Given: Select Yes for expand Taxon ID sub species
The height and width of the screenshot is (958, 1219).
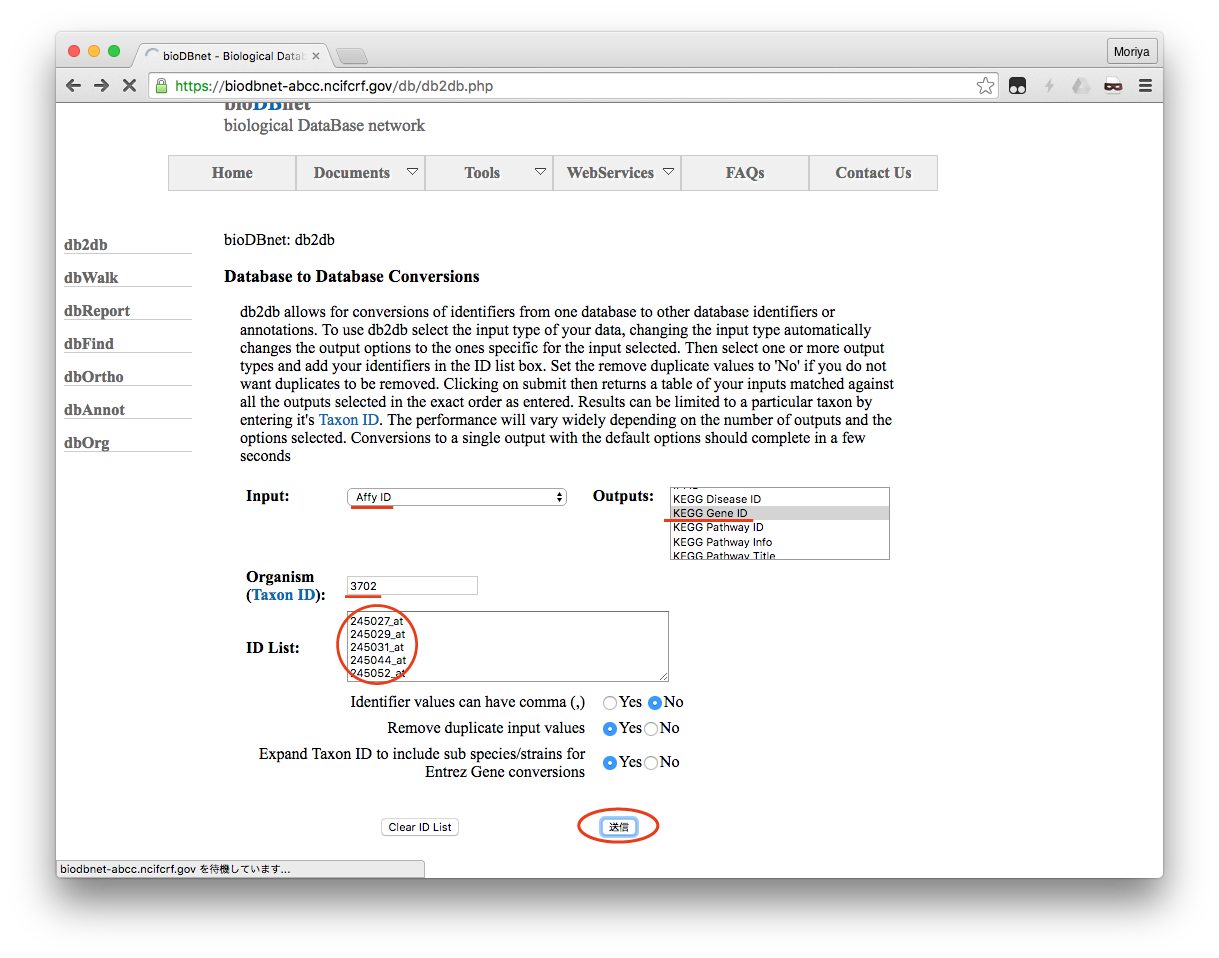Looking at the screenshot, I should click(610, 763).
